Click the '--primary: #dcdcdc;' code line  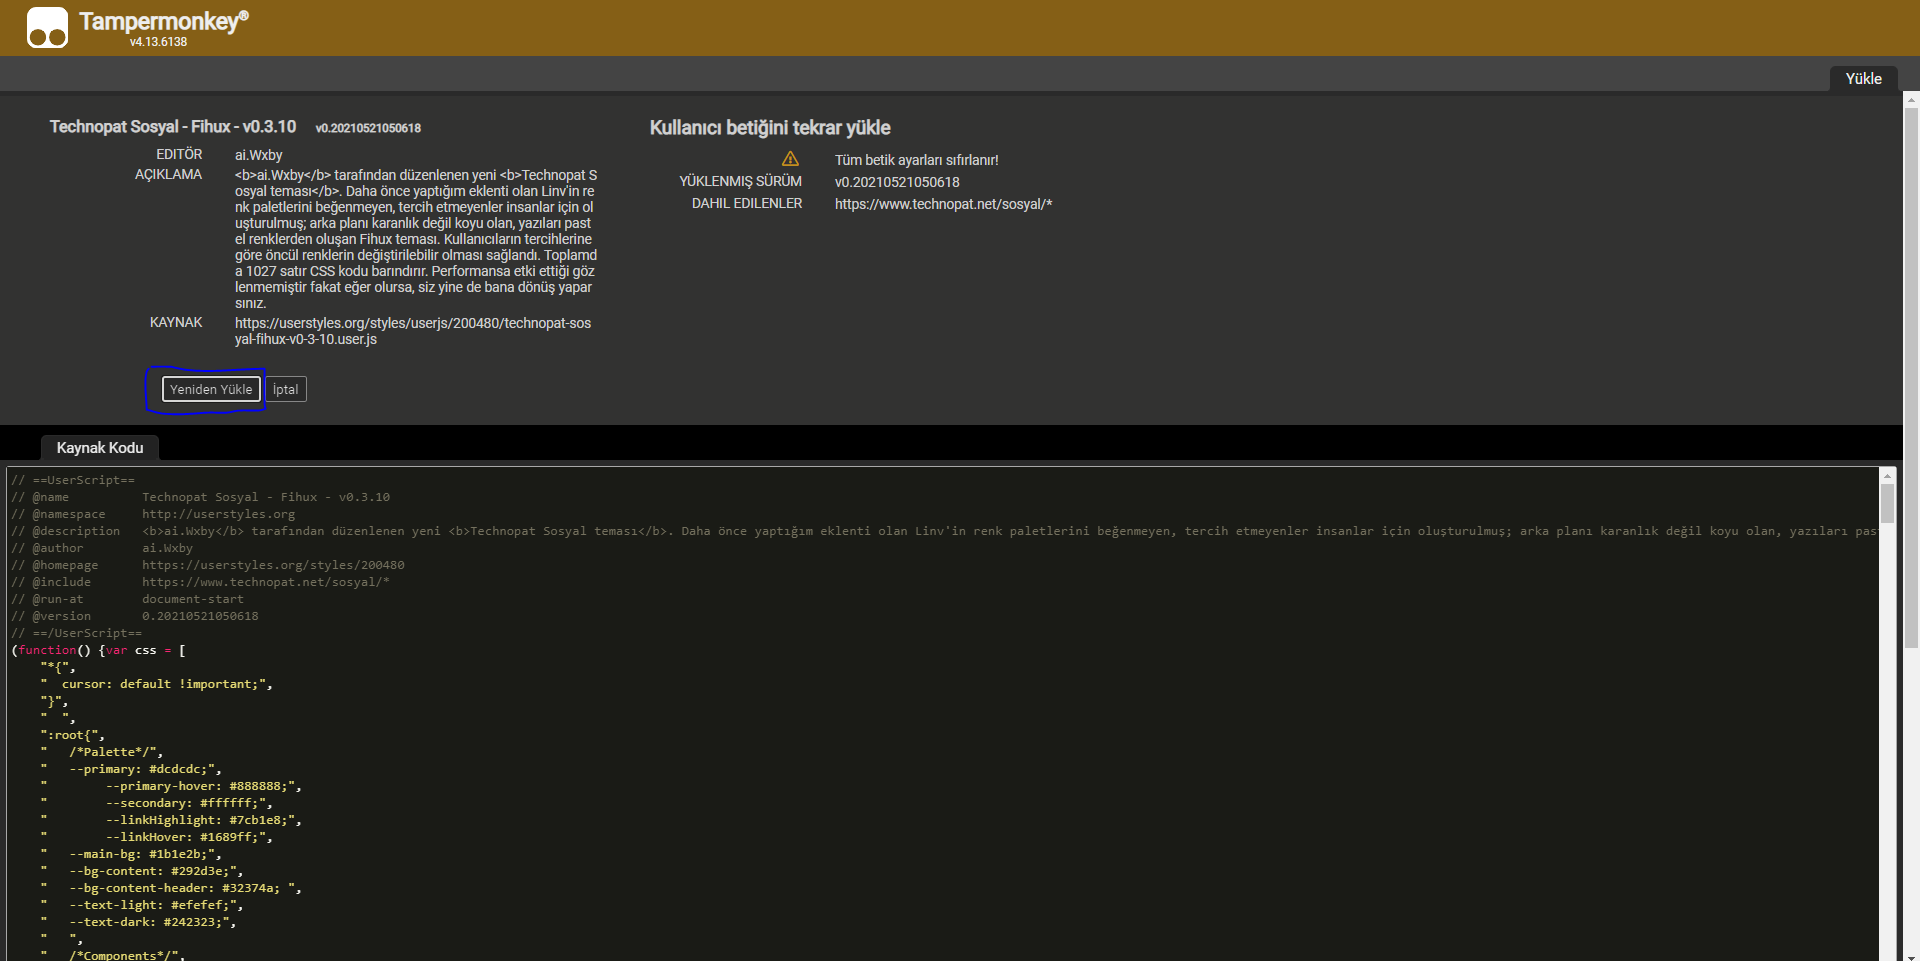(x=131, y=769)
